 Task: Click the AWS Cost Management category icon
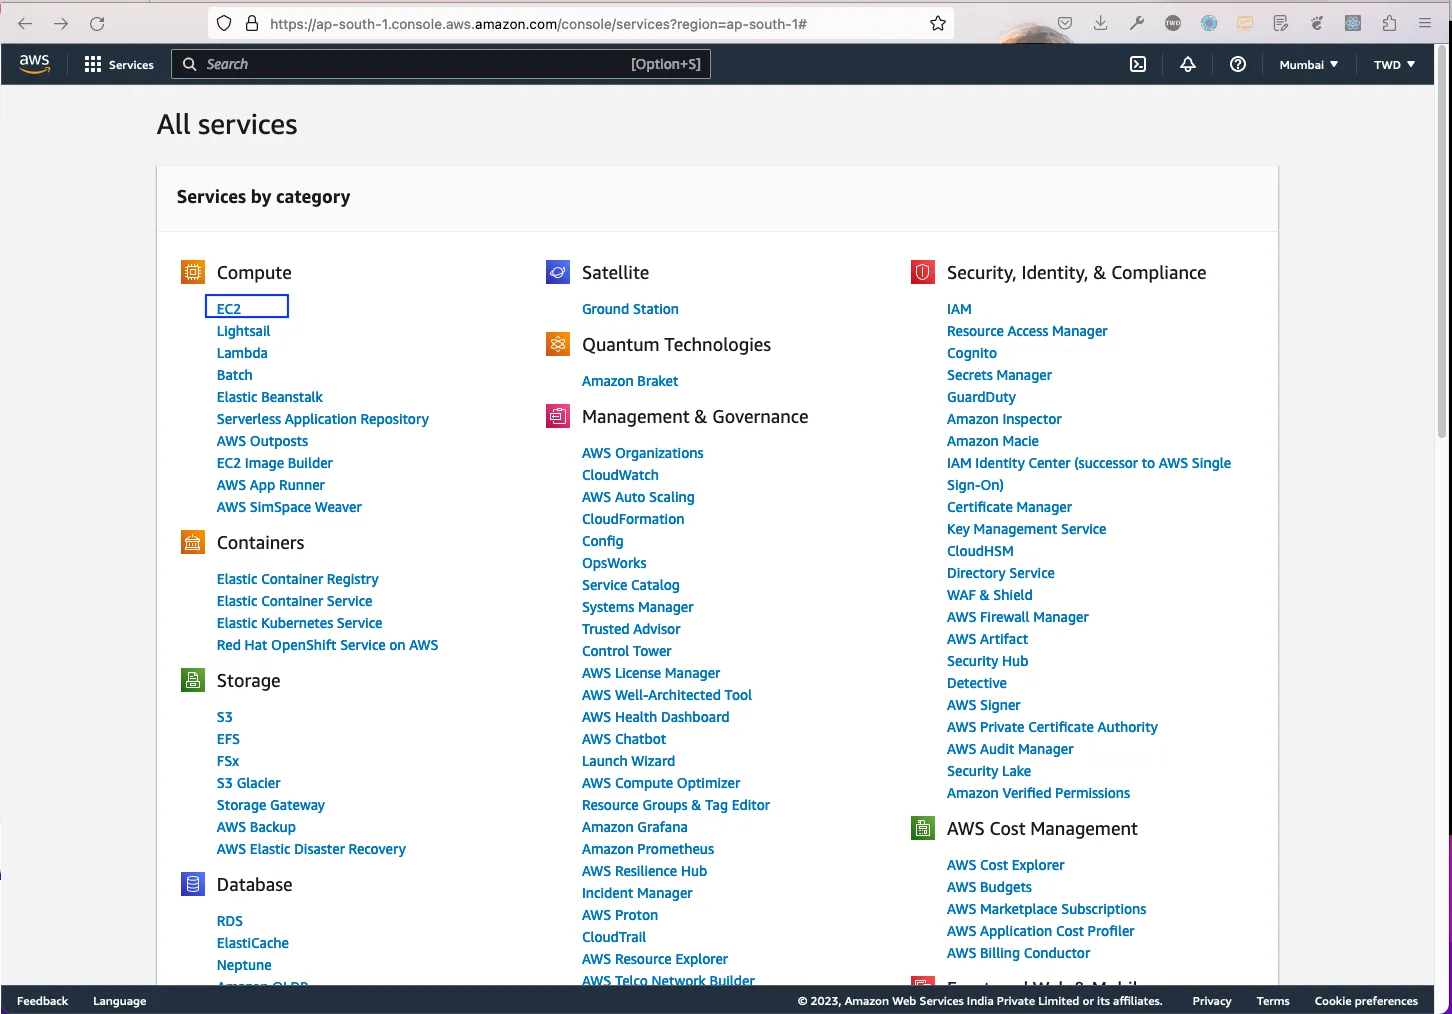[923, 828]
